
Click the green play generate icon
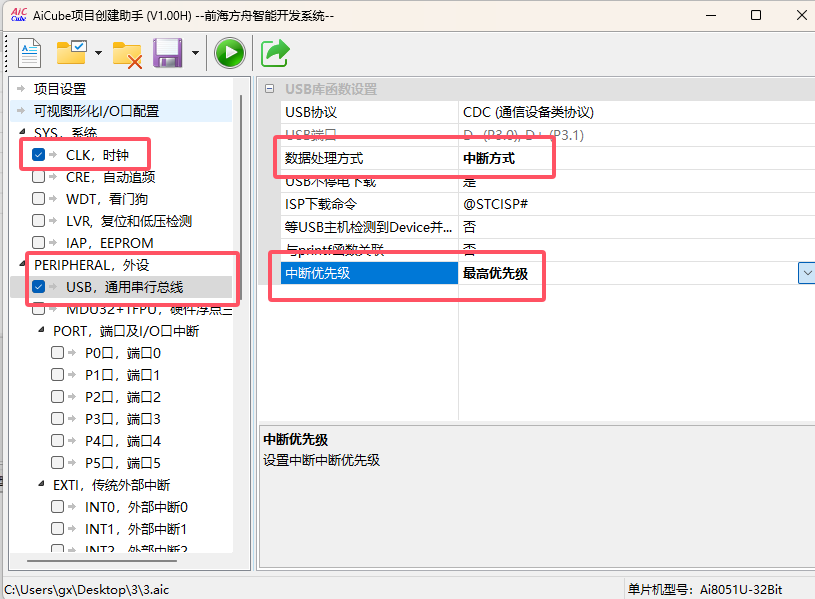pyautogui.click(x=230, y=53)
